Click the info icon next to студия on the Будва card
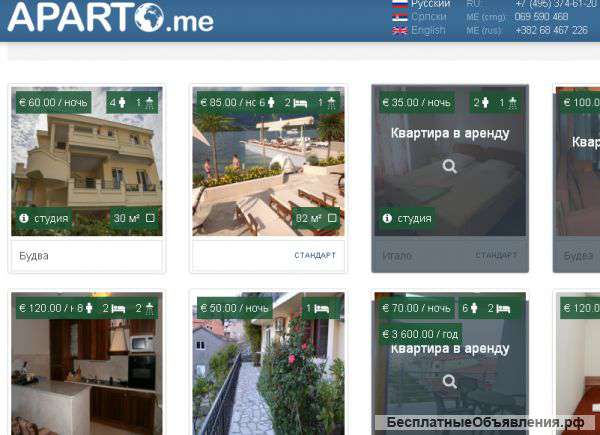Screen dimensions: 600x435 tap(24, 218)
